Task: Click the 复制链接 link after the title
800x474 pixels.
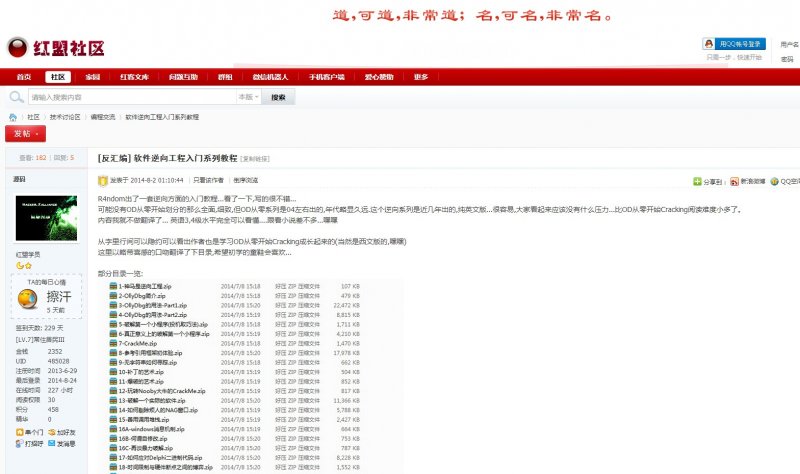Action: coord(255,159)
